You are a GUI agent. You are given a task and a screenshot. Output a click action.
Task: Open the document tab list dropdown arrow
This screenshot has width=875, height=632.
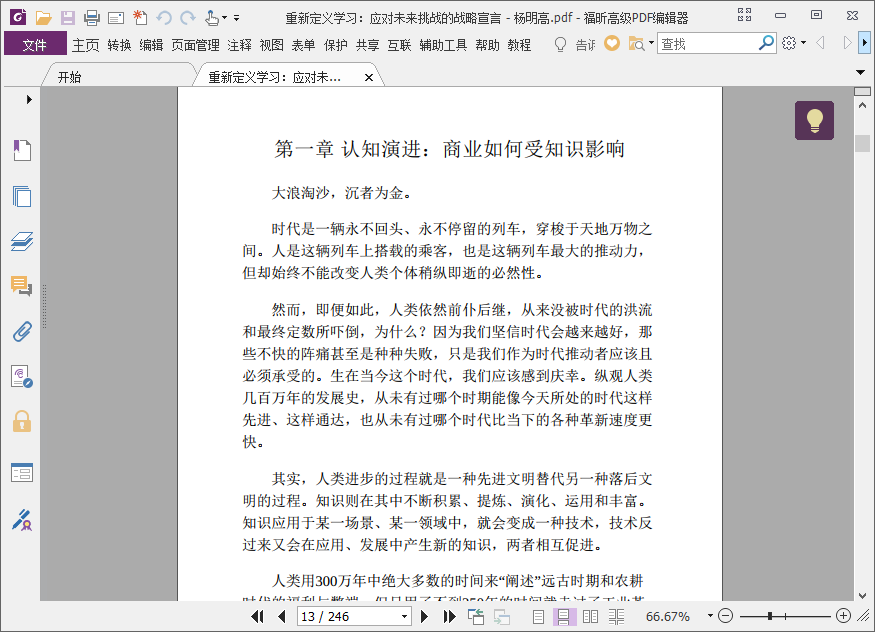(x=860, y=73)
